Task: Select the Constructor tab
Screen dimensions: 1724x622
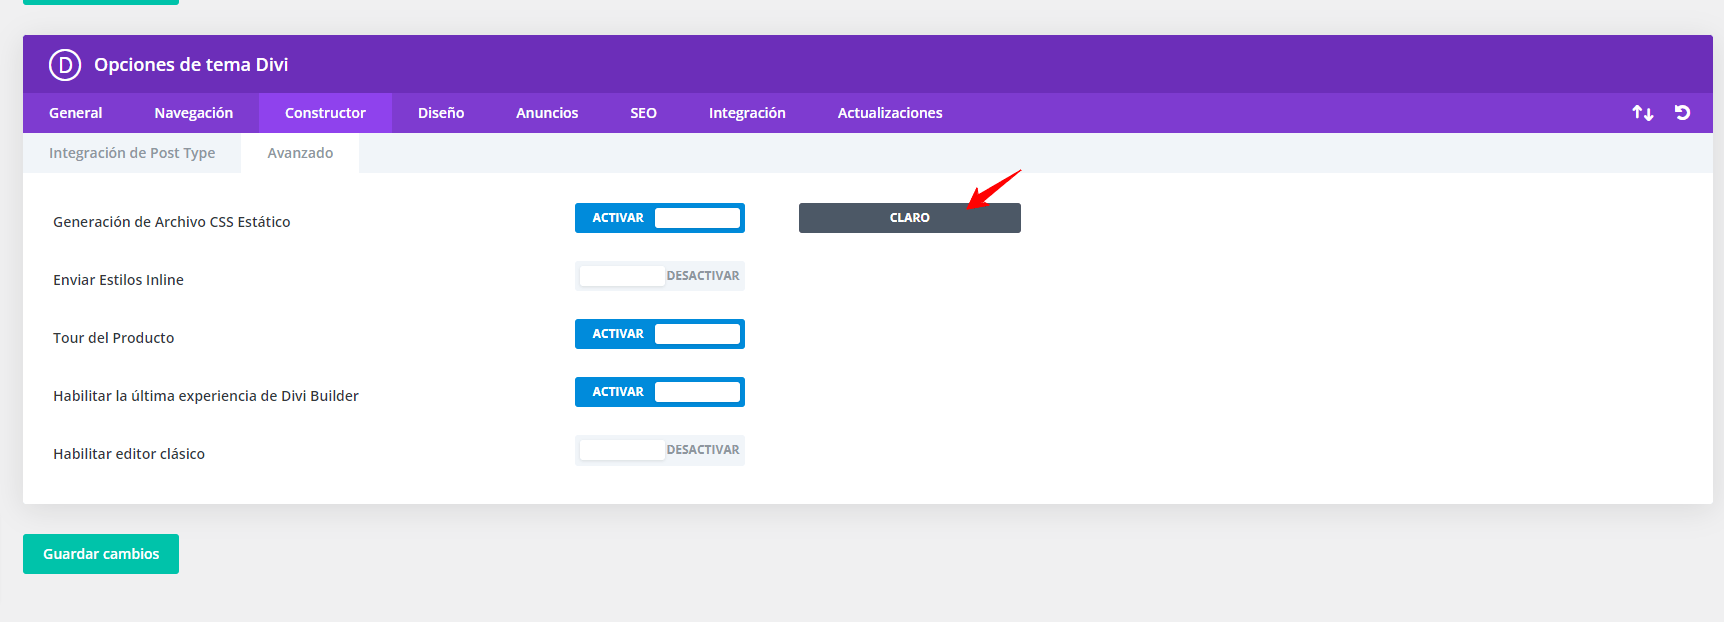Action: (325, 113)
